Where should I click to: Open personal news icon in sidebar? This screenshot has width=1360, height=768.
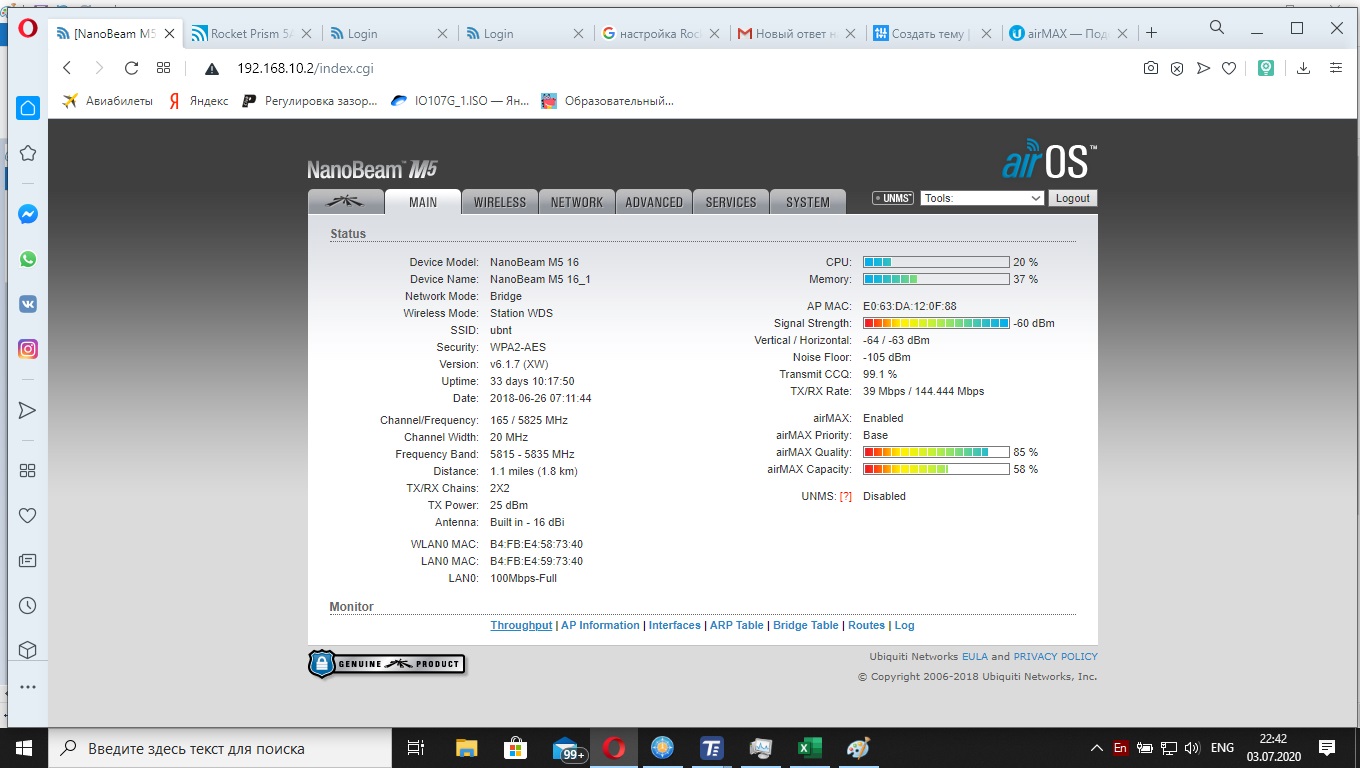[x=28, y=561]
